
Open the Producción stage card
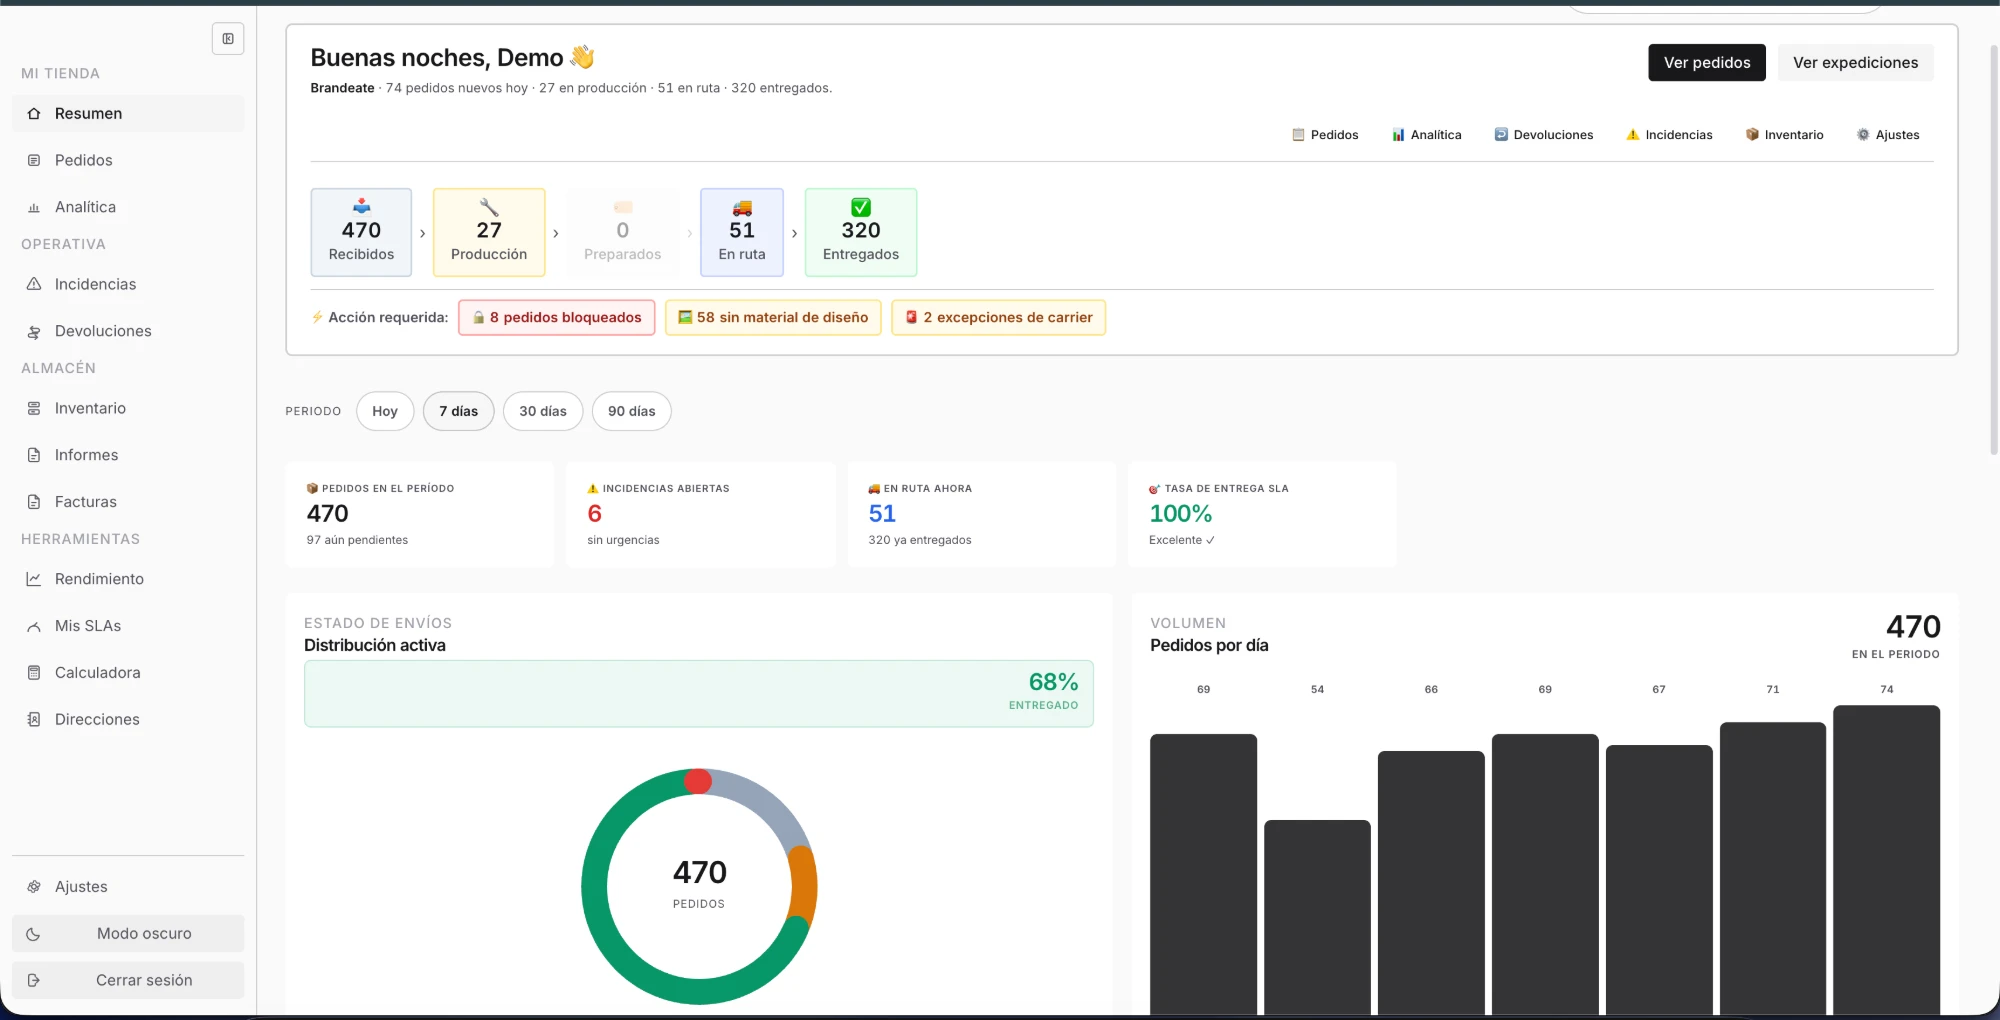point(489,232)
